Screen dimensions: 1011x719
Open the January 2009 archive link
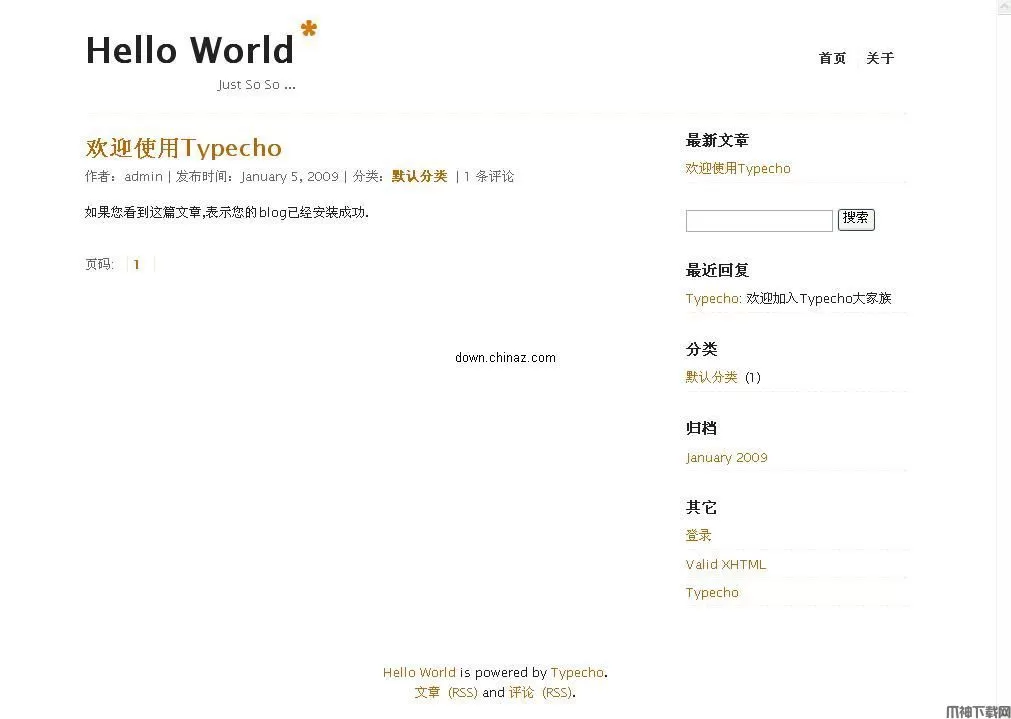point(726,457)
